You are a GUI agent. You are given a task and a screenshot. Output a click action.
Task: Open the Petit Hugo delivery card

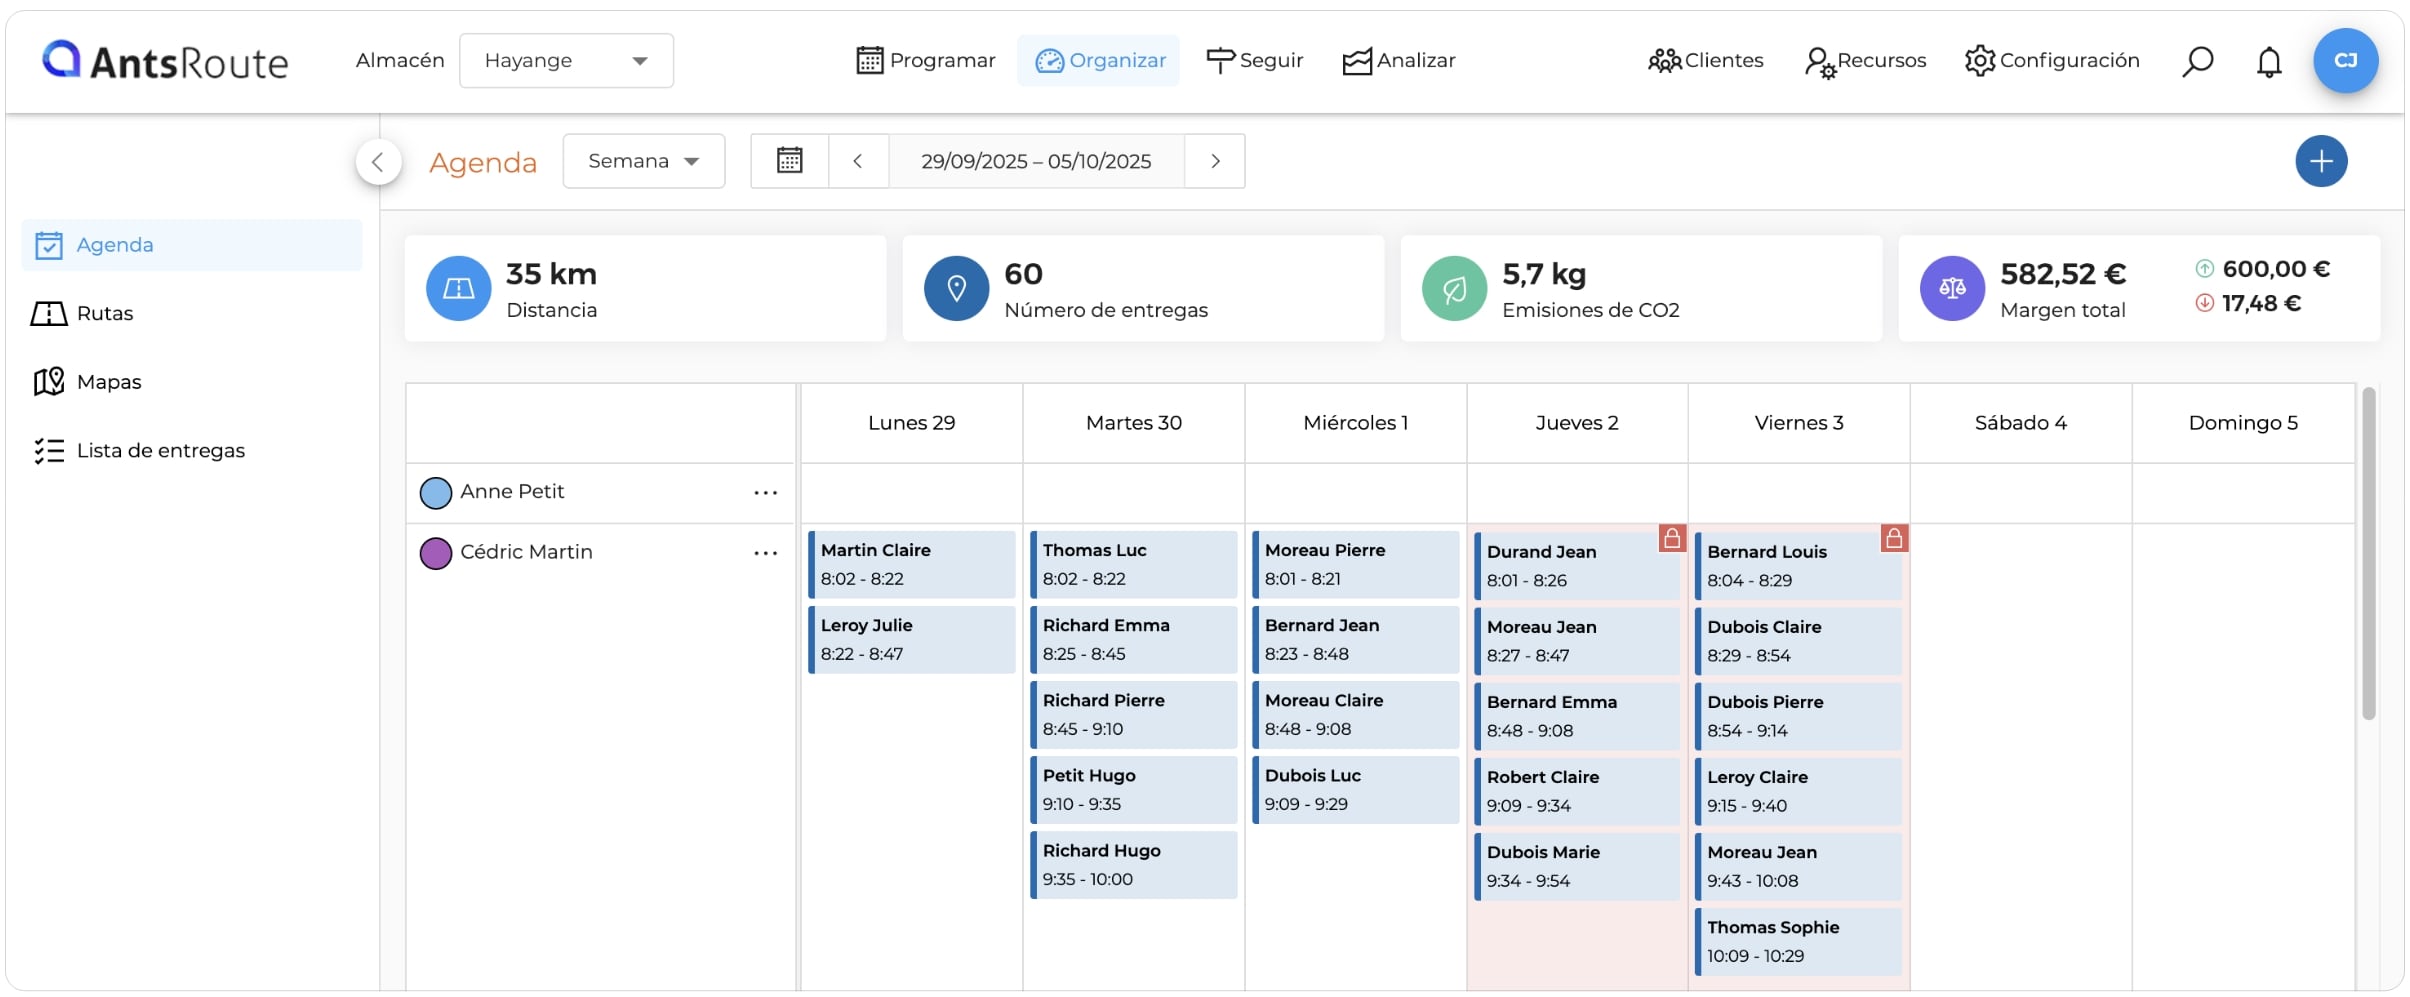[1134, 789]
